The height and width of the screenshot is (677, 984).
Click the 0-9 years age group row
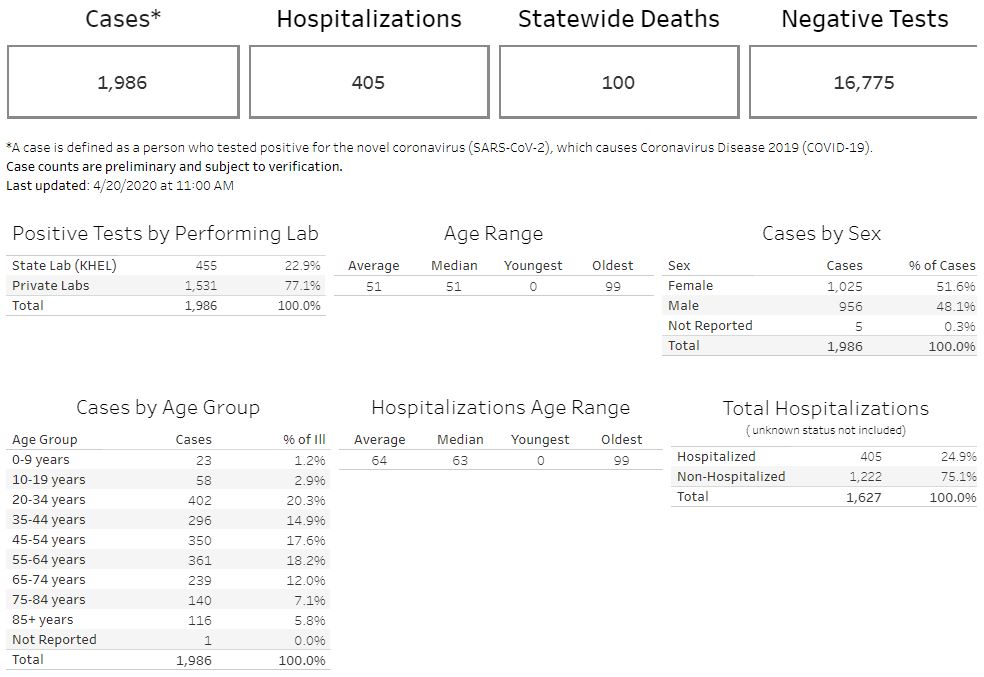tap(167, 460)
